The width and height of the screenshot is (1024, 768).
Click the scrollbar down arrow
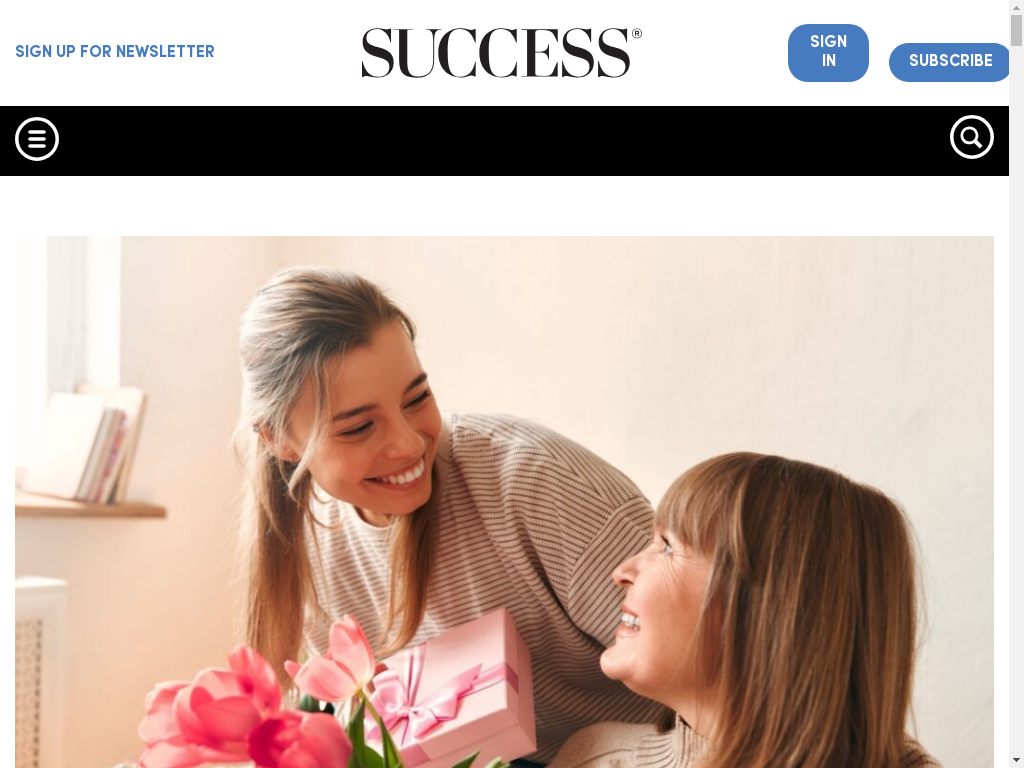tap(1016, 761)
